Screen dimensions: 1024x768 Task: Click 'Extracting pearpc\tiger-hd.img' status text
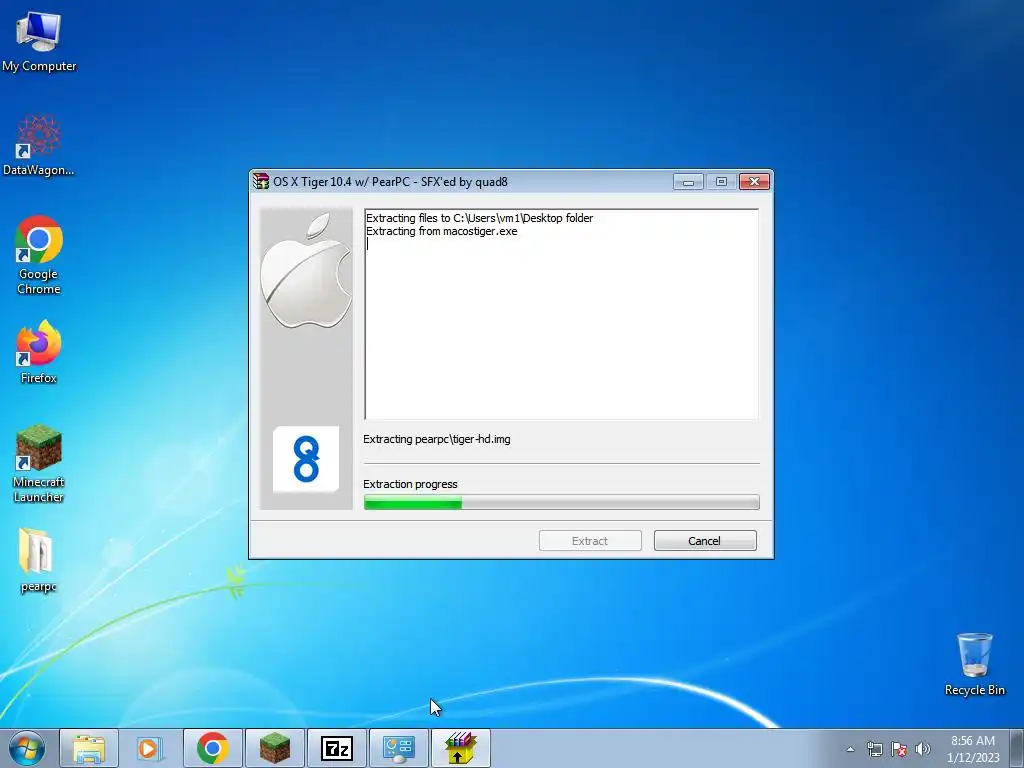click(x=436, y=440)
